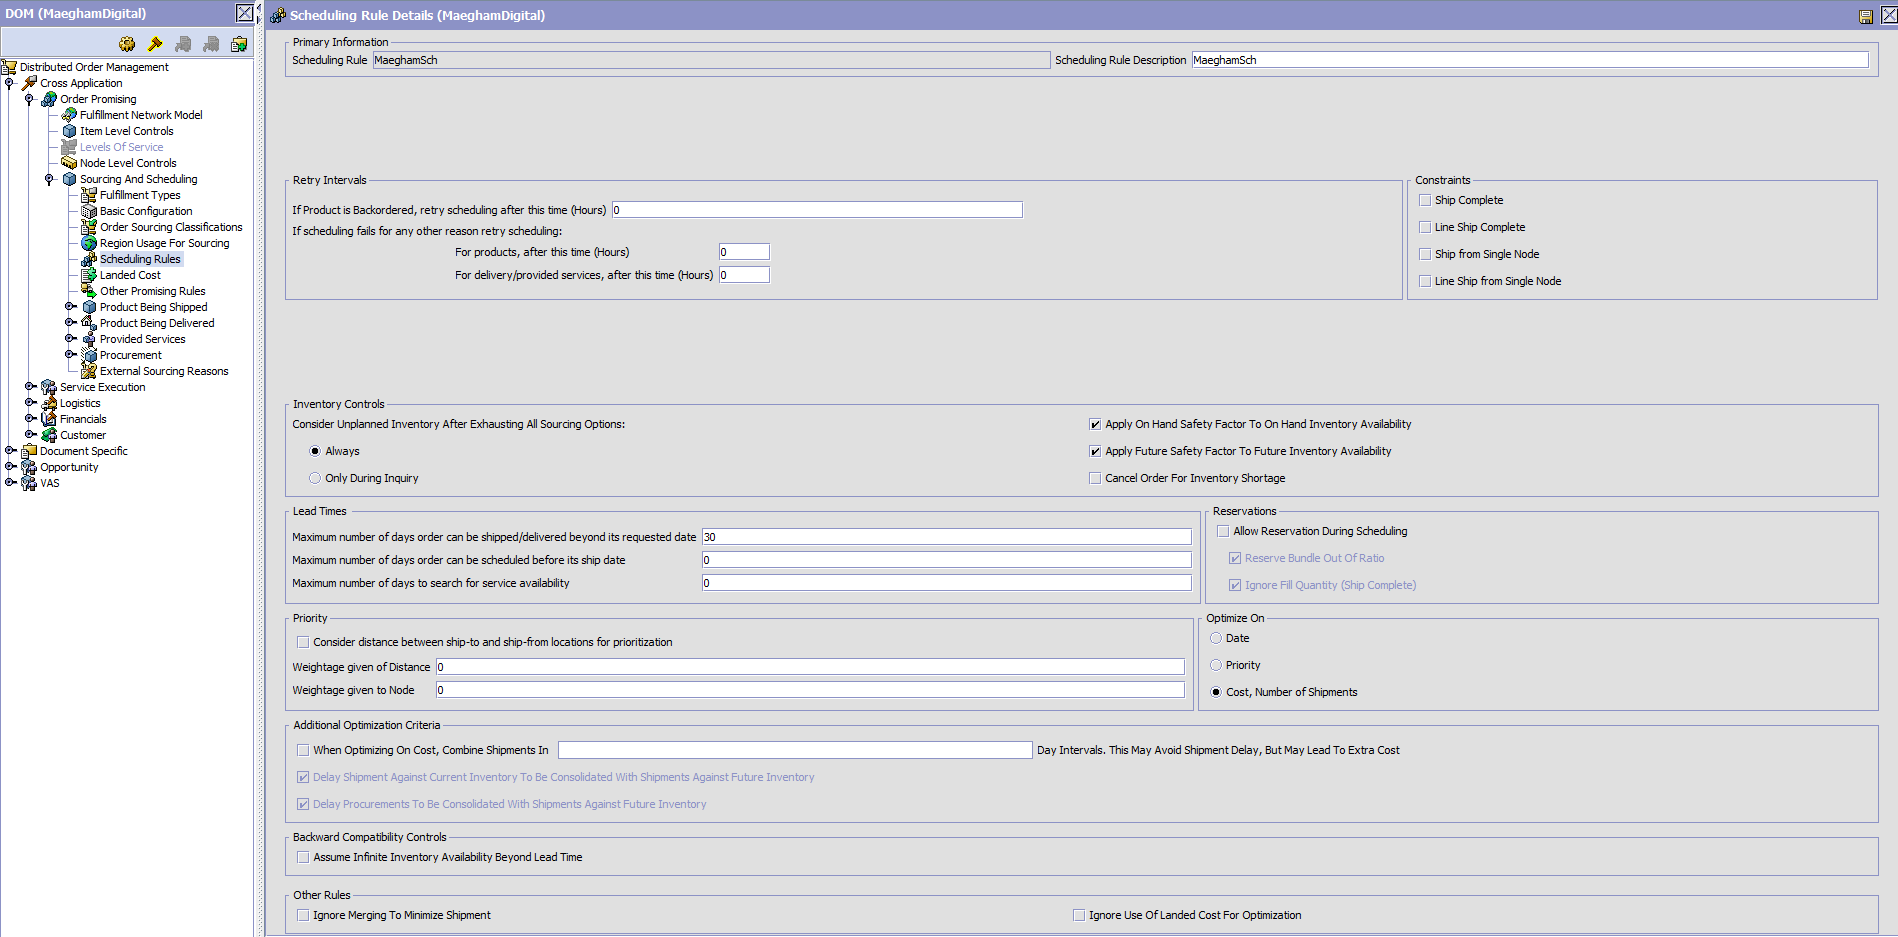The height and width of the screenshot is (937, 1898).
Task: Expand the Logistics tree node
Action: point(30,403)
